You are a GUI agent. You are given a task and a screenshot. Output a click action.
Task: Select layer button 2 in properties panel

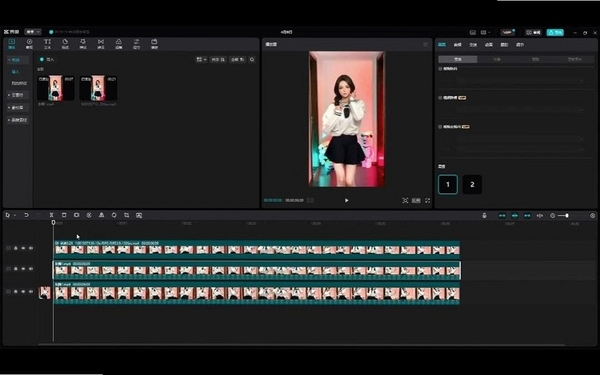click(472, 184)
